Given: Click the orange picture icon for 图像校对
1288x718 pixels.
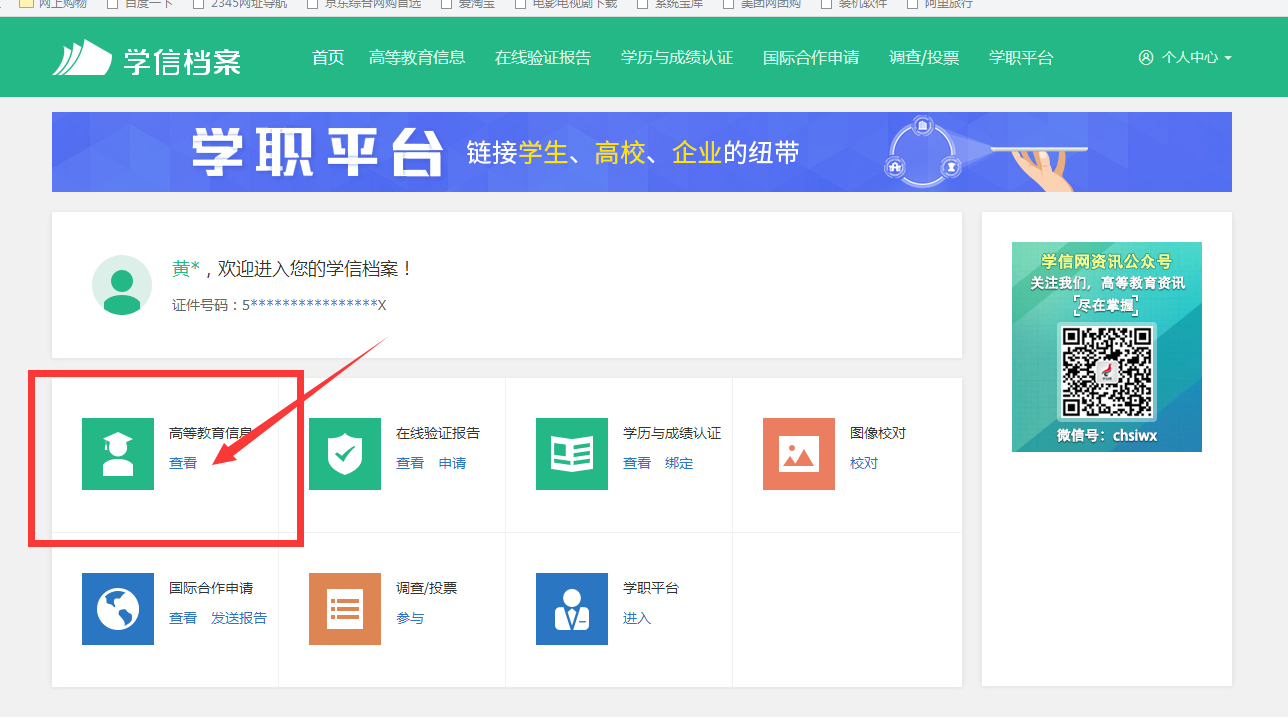Looking at the screenshot, I should pos(799,454).
